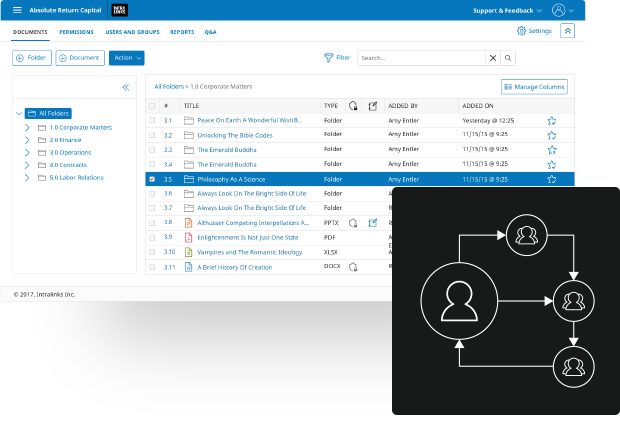
Task: Switch to the Reports tab
Action: [182, 32]
